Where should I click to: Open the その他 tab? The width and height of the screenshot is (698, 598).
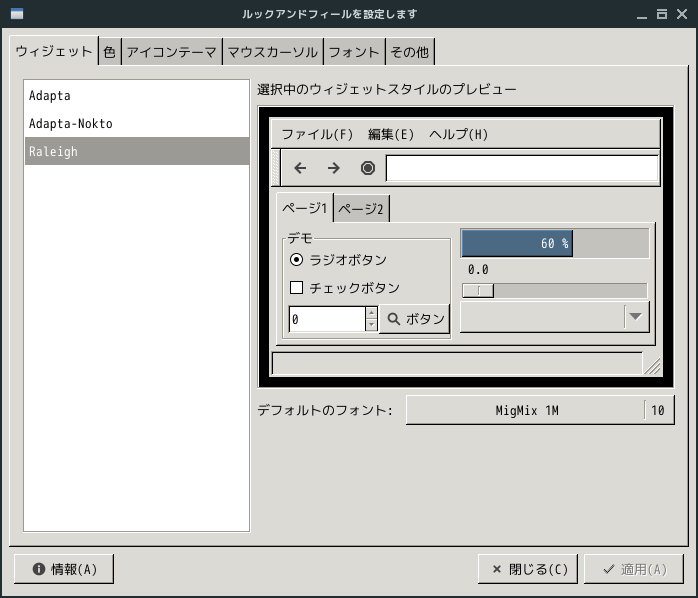[410, 52]
